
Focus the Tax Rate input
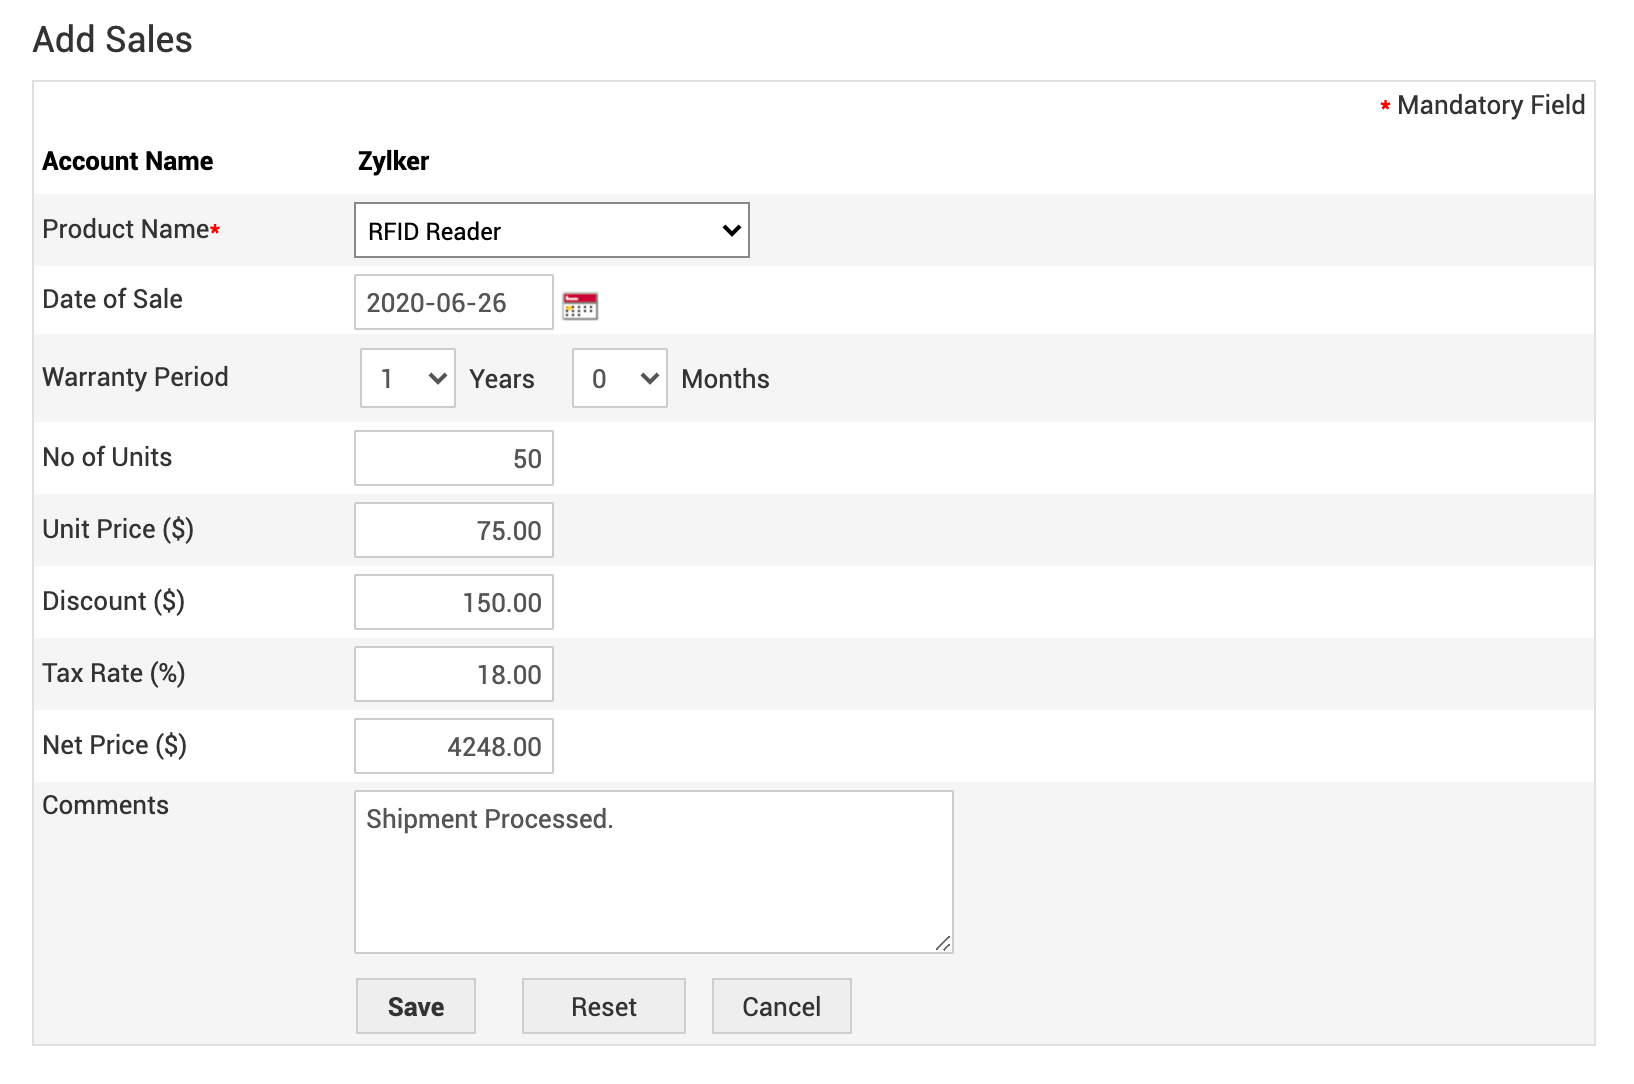(453, 674)
